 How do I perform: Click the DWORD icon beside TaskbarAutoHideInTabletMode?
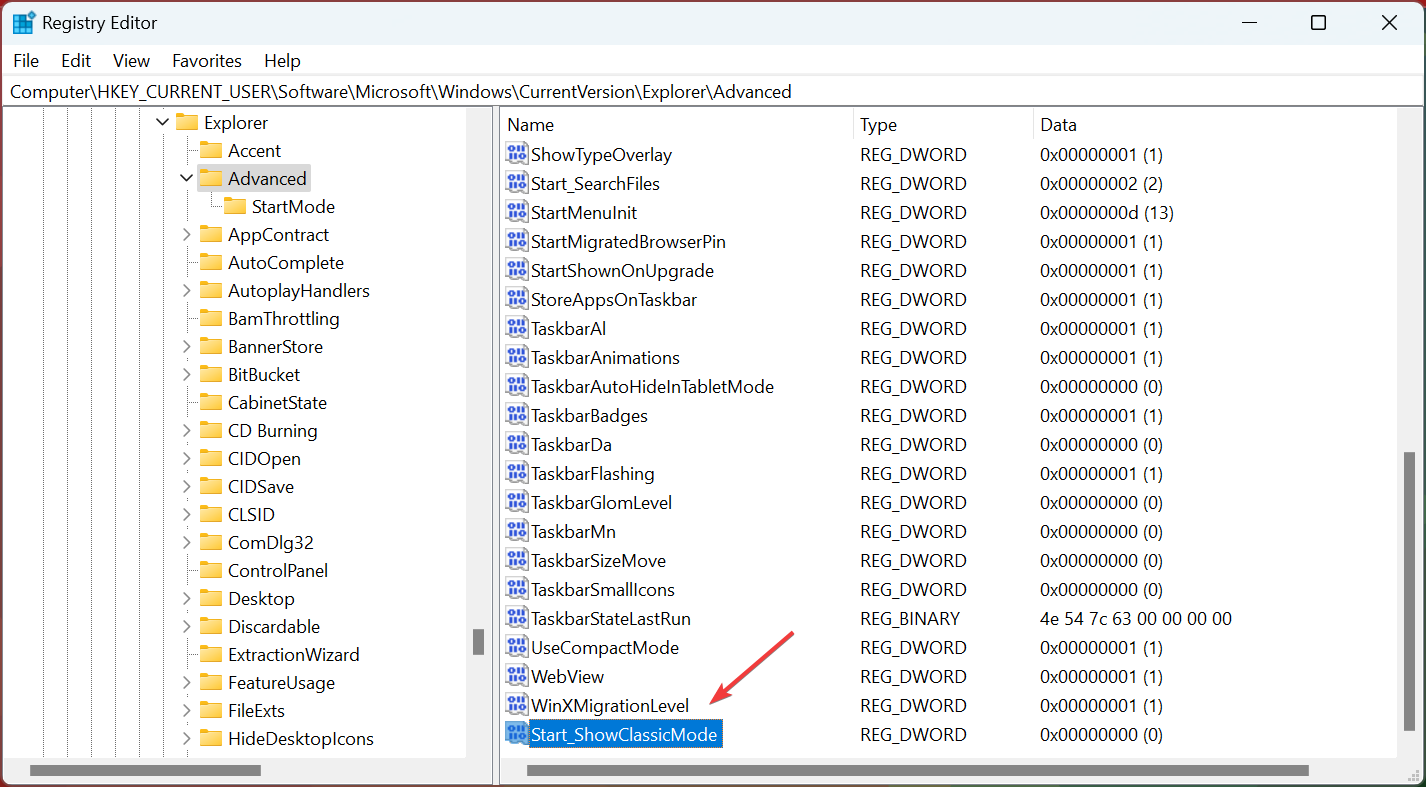(516, 386)
